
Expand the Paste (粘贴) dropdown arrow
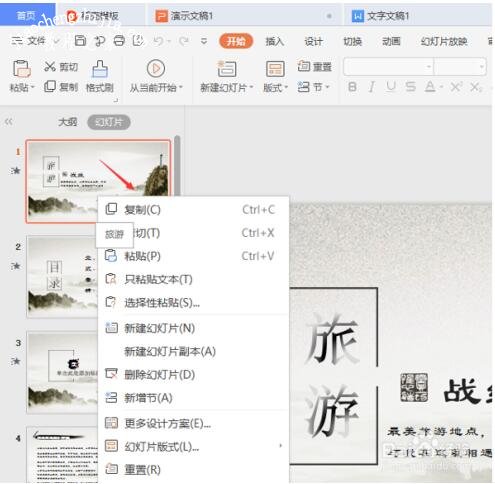tap(33, 87)
